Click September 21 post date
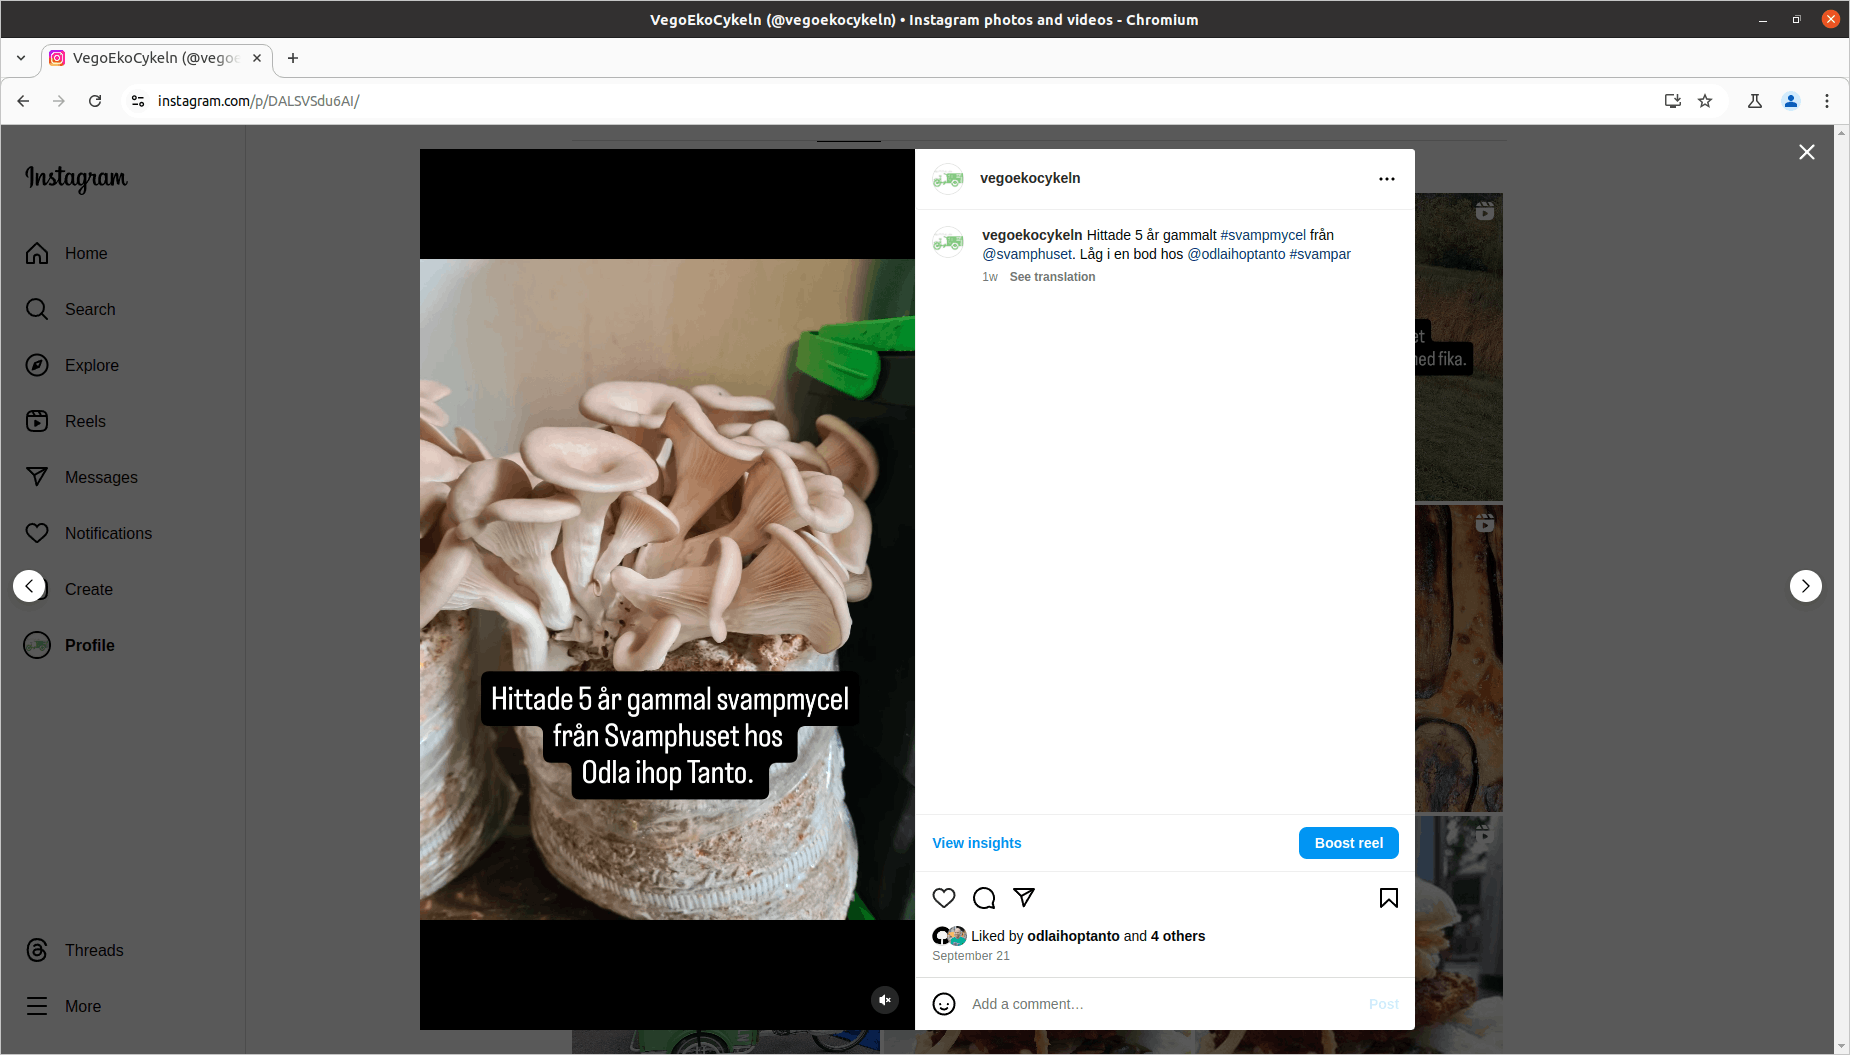The width and height of the screenshot is (1850, 1055). pyautogui.click(x=971, y=956)
